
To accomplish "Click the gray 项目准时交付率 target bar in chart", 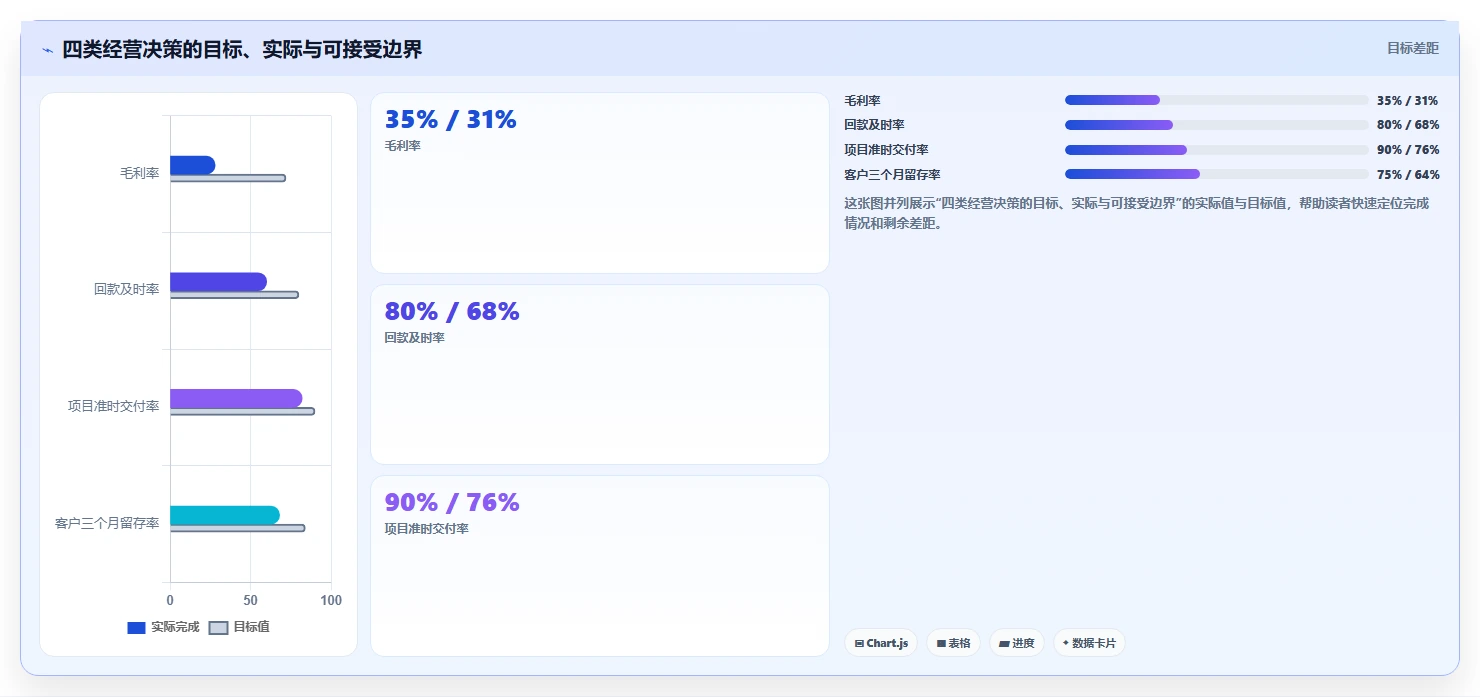I will tap(242, 411).
